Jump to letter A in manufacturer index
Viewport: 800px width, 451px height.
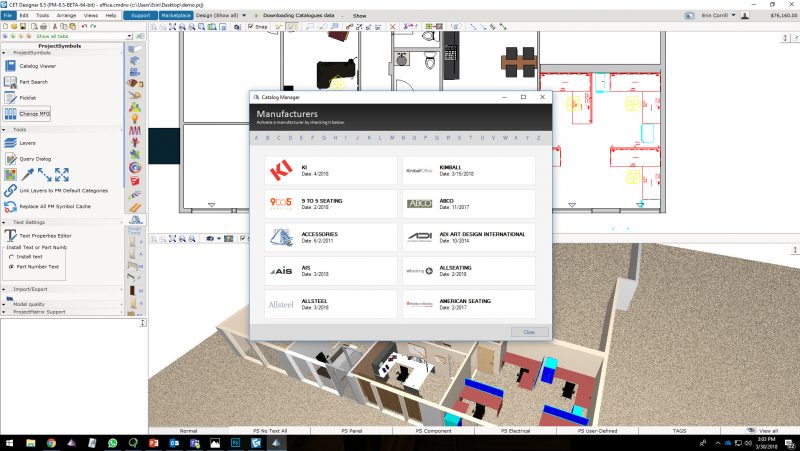pyautogui.click(x=256, y=138)
